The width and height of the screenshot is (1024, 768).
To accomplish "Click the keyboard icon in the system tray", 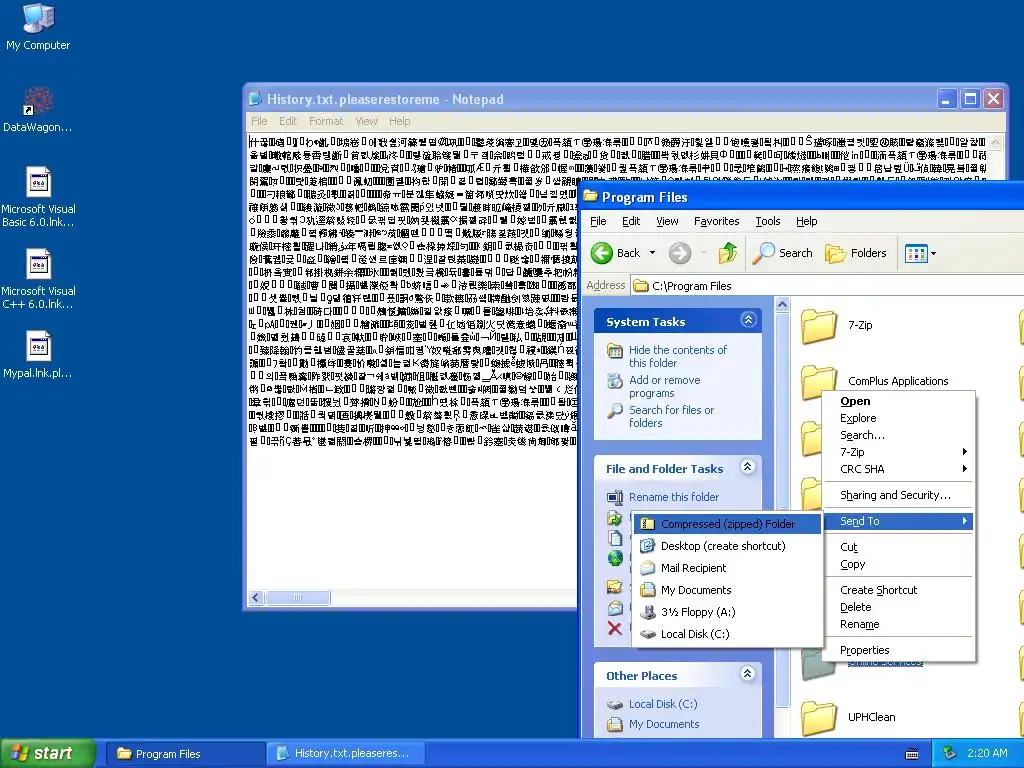I will point(912,754).
